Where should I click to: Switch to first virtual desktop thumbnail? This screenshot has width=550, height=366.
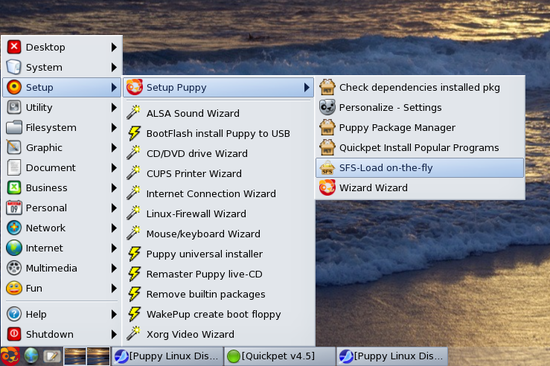pyautogui.click(x=75, y=356)
